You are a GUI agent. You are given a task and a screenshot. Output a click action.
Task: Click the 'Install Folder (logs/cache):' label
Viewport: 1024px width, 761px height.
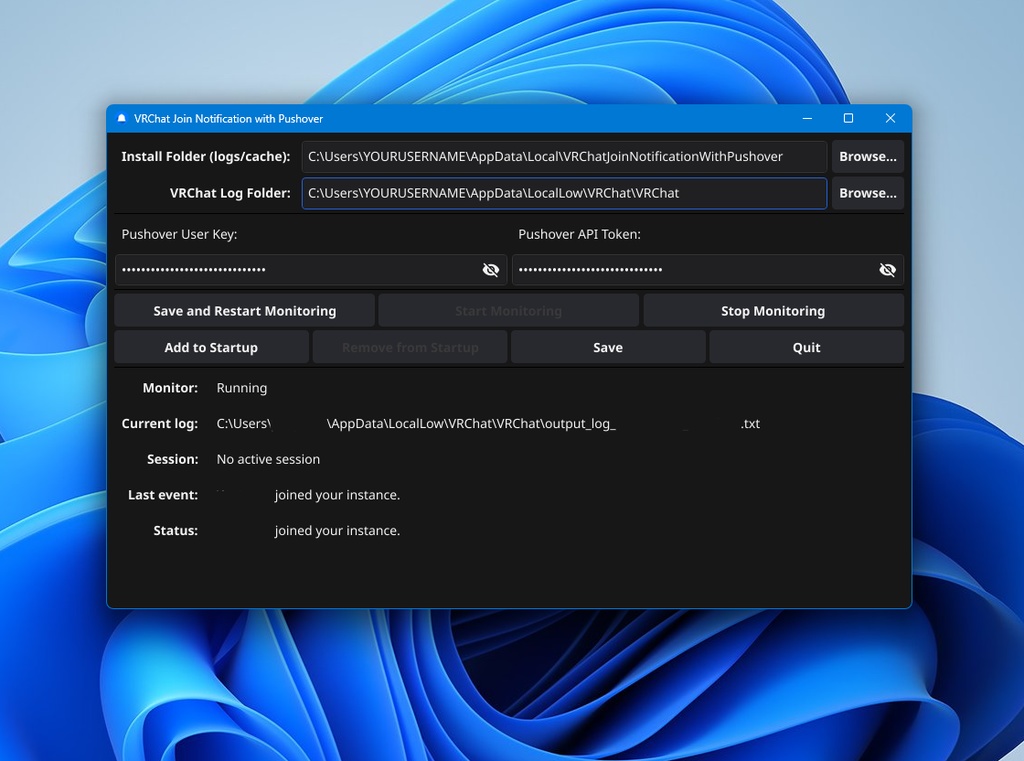(x=206, y=157)
